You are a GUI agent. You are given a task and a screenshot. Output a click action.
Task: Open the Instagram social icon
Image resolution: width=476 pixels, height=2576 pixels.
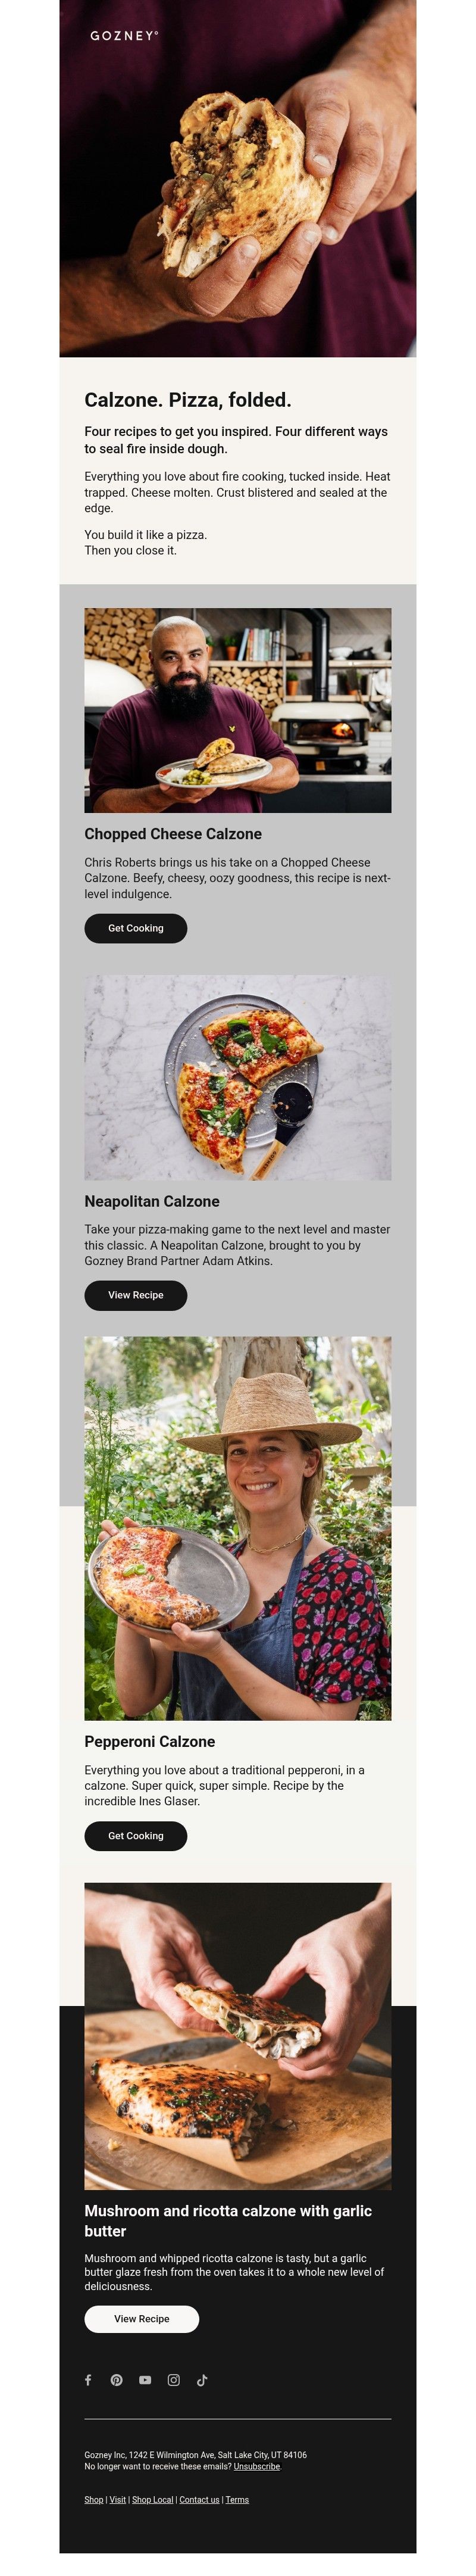coord(174,2380)
